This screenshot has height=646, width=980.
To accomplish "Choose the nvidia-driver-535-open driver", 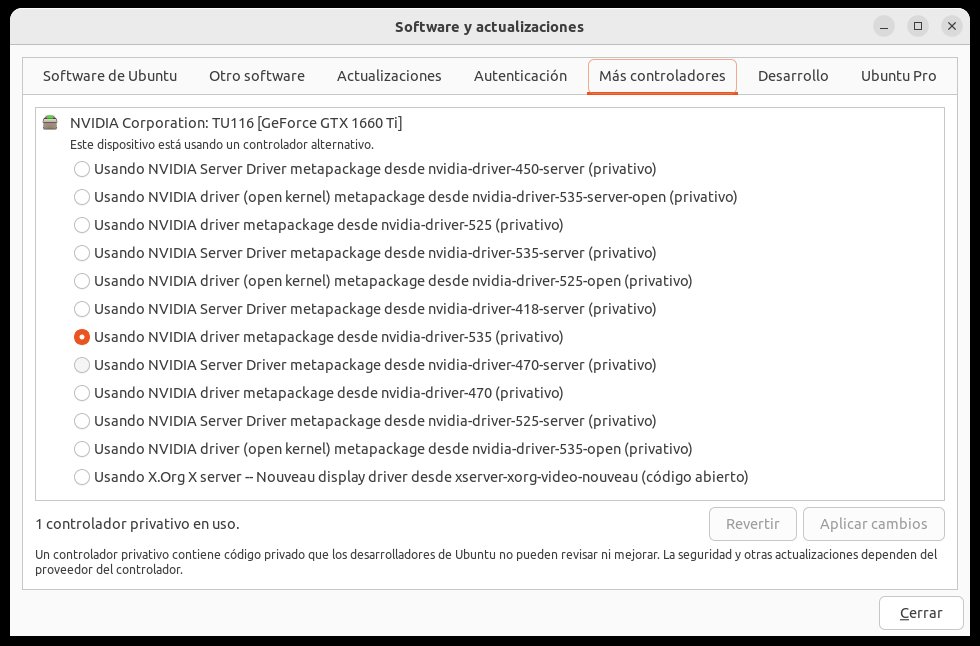I will click(82, 449).
